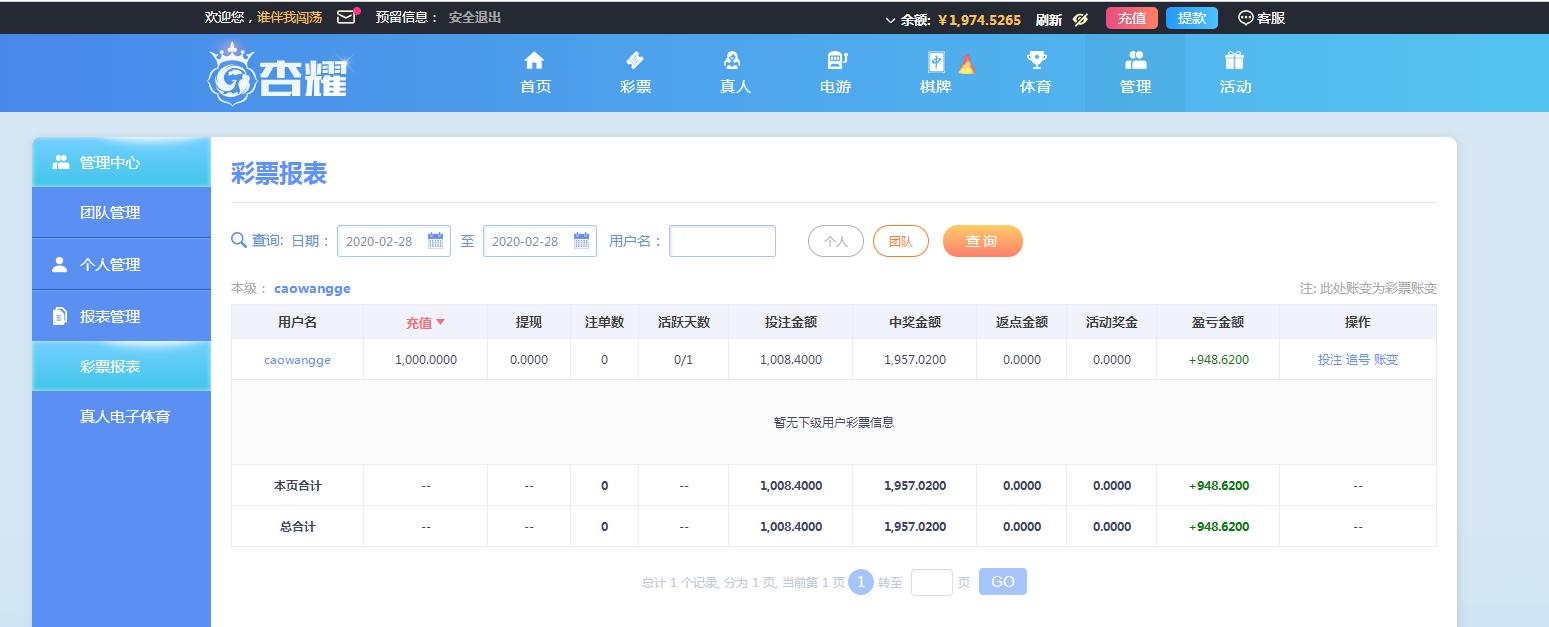Click 用户名 column header
1549x627 pixels.
click(297, 322)
